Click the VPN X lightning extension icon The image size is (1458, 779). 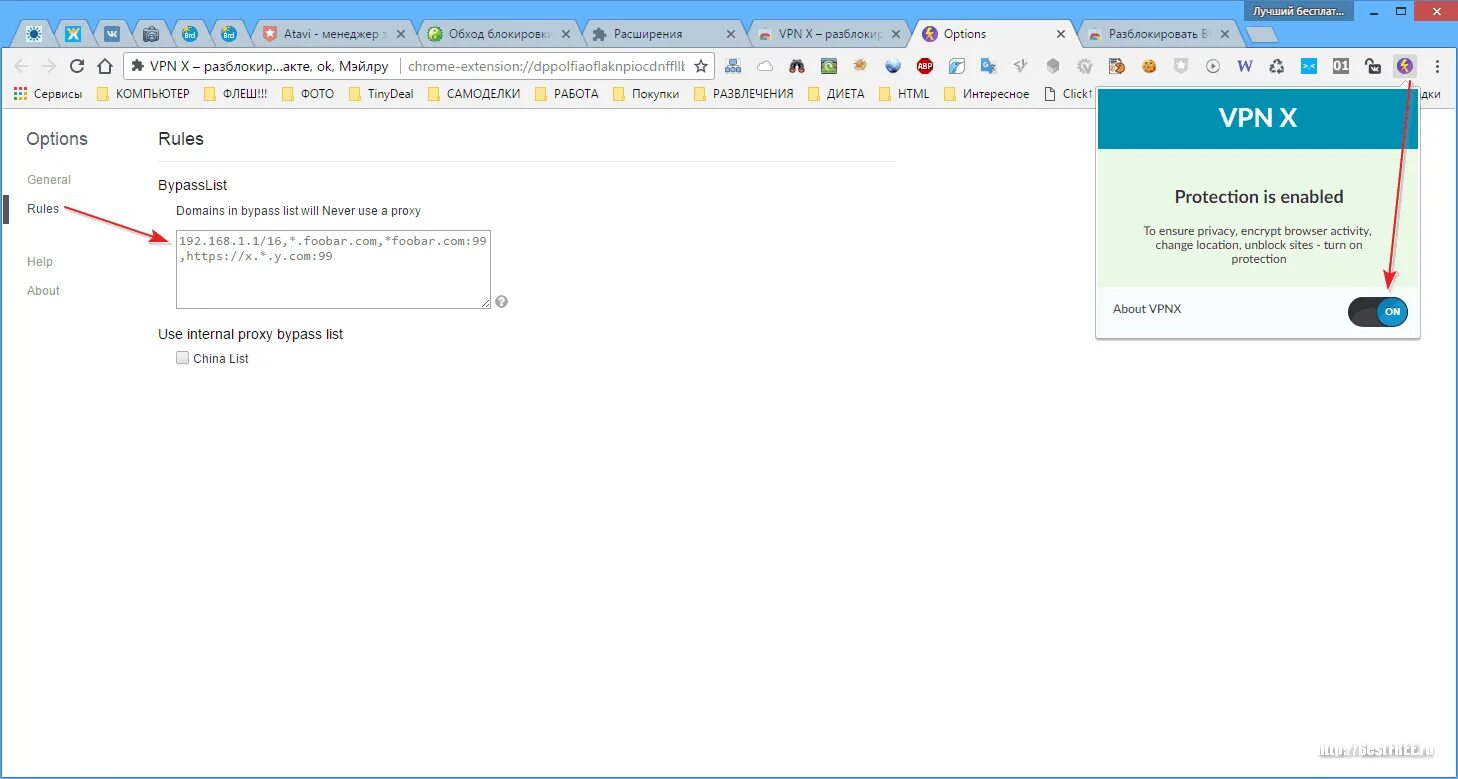(x=1405, y=67)
